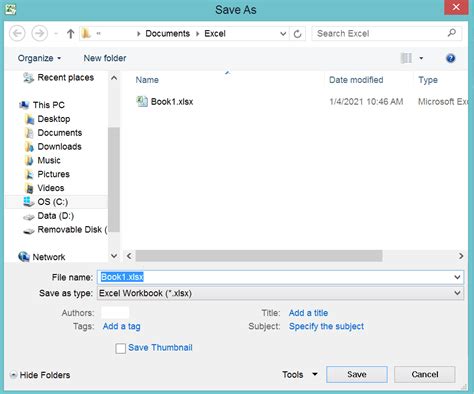Expand the File name dropdown arrow

(457, 277)
